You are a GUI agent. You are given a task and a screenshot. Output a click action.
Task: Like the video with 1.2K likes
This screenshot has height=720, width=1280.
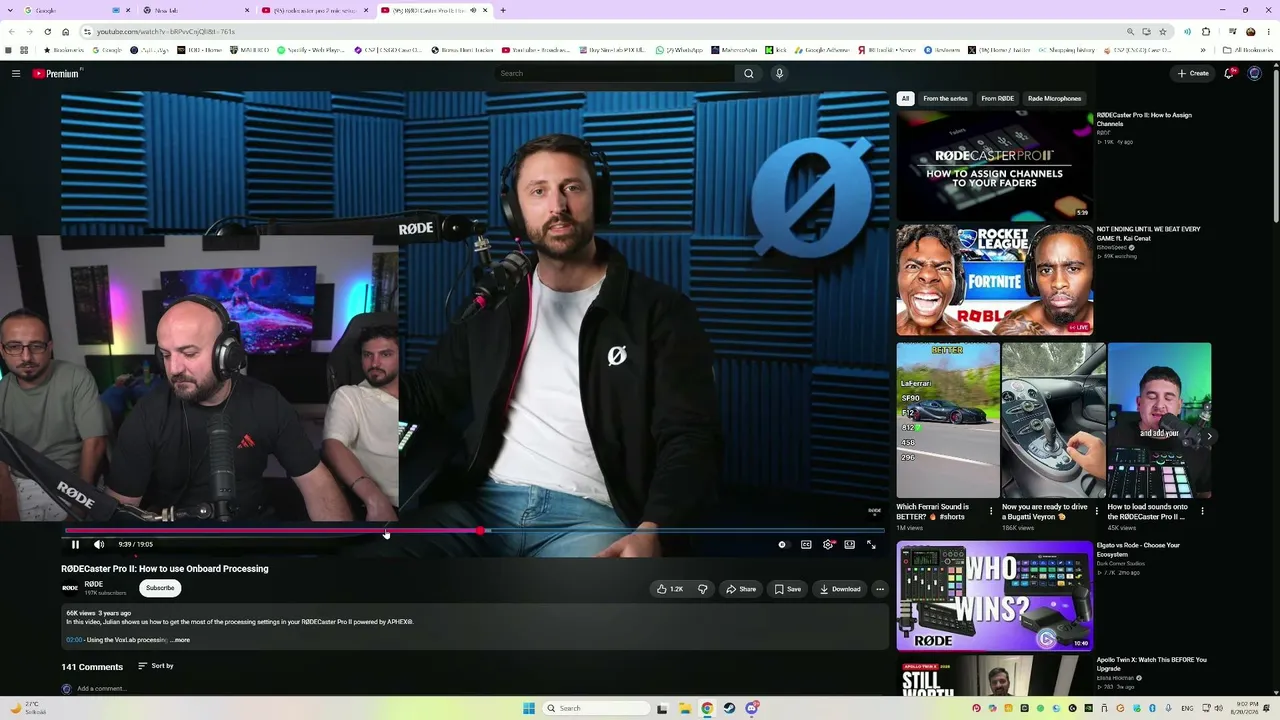tap(670, 589)
